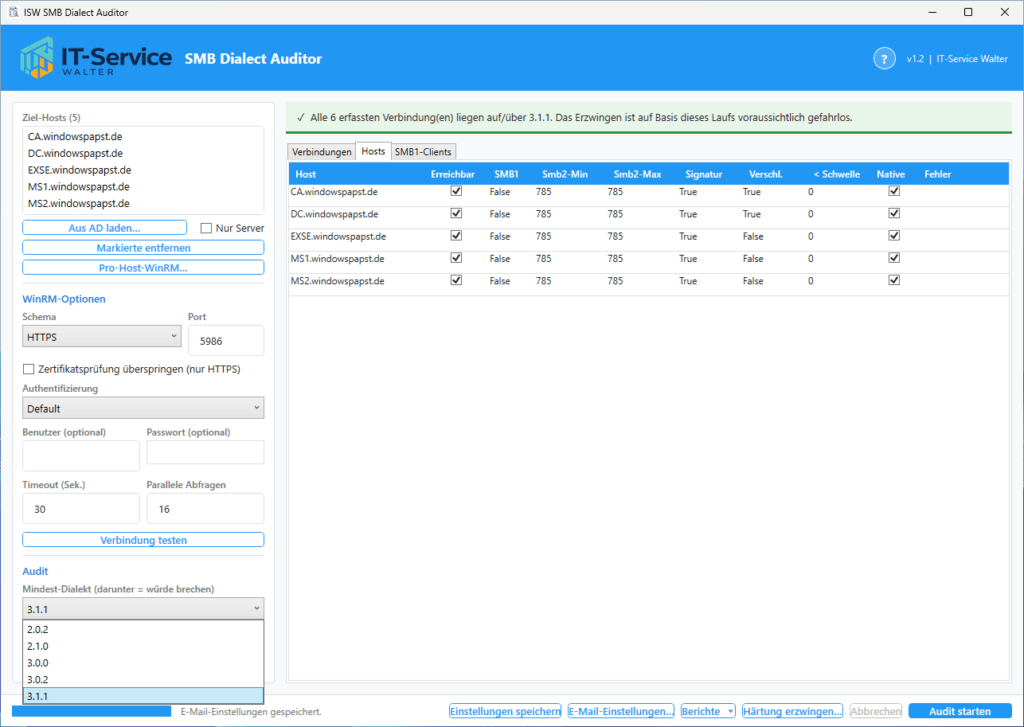Select dialect 2.1.0 from list
The height and width of the screenshot is (727, 1024).
[143, 646]
